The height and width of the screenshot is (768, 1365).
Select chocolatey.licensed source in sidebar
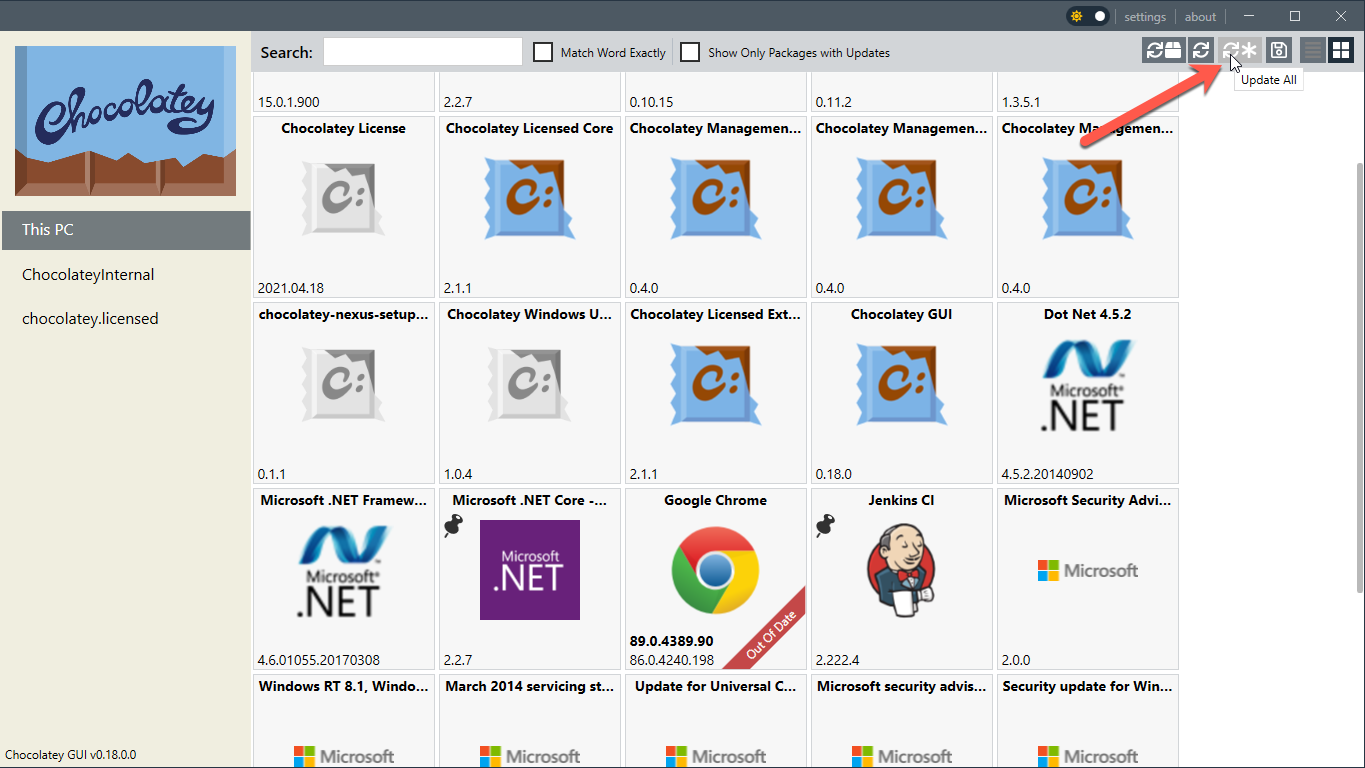tap(125, 319)
